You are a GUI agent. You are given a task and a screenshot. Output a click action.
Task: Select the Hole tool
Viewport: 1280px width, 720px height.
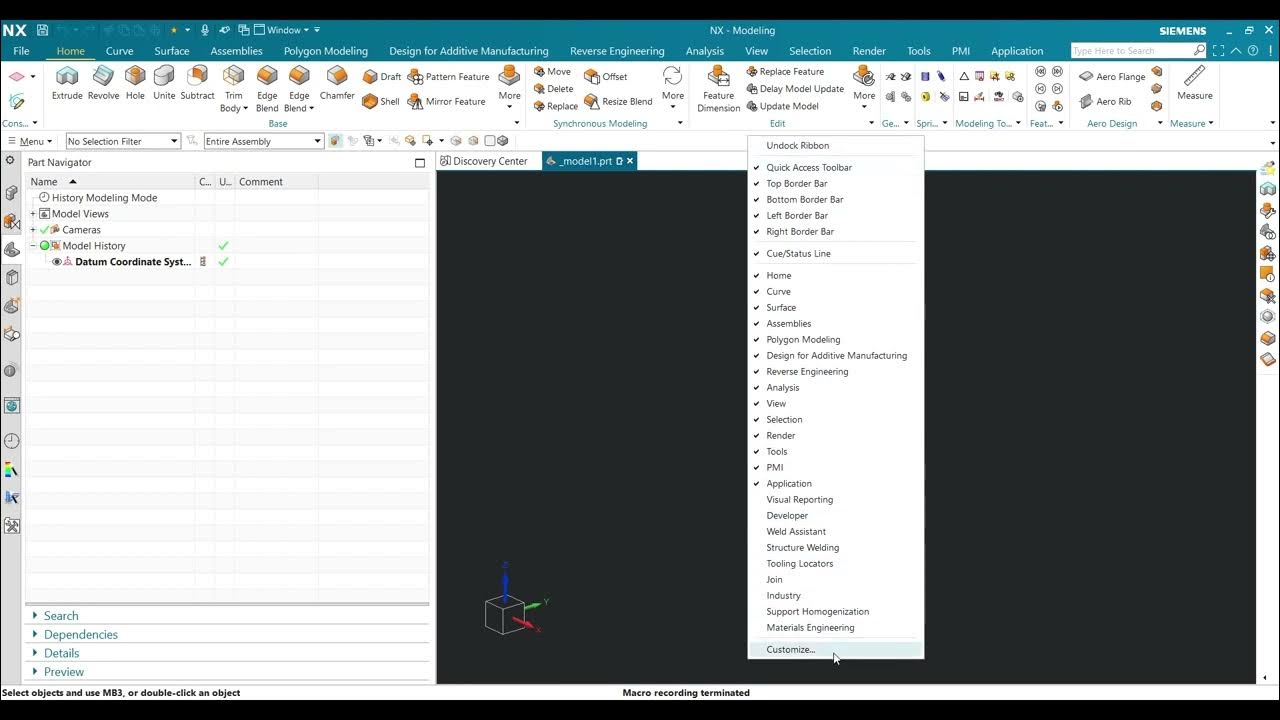pos(135,83)
